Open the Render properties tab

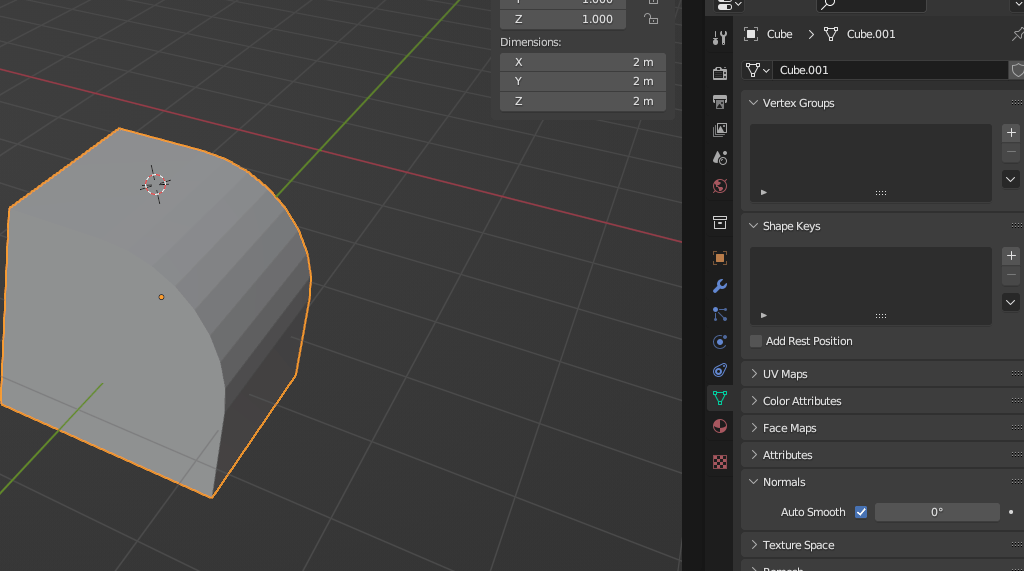pos(720,73)
